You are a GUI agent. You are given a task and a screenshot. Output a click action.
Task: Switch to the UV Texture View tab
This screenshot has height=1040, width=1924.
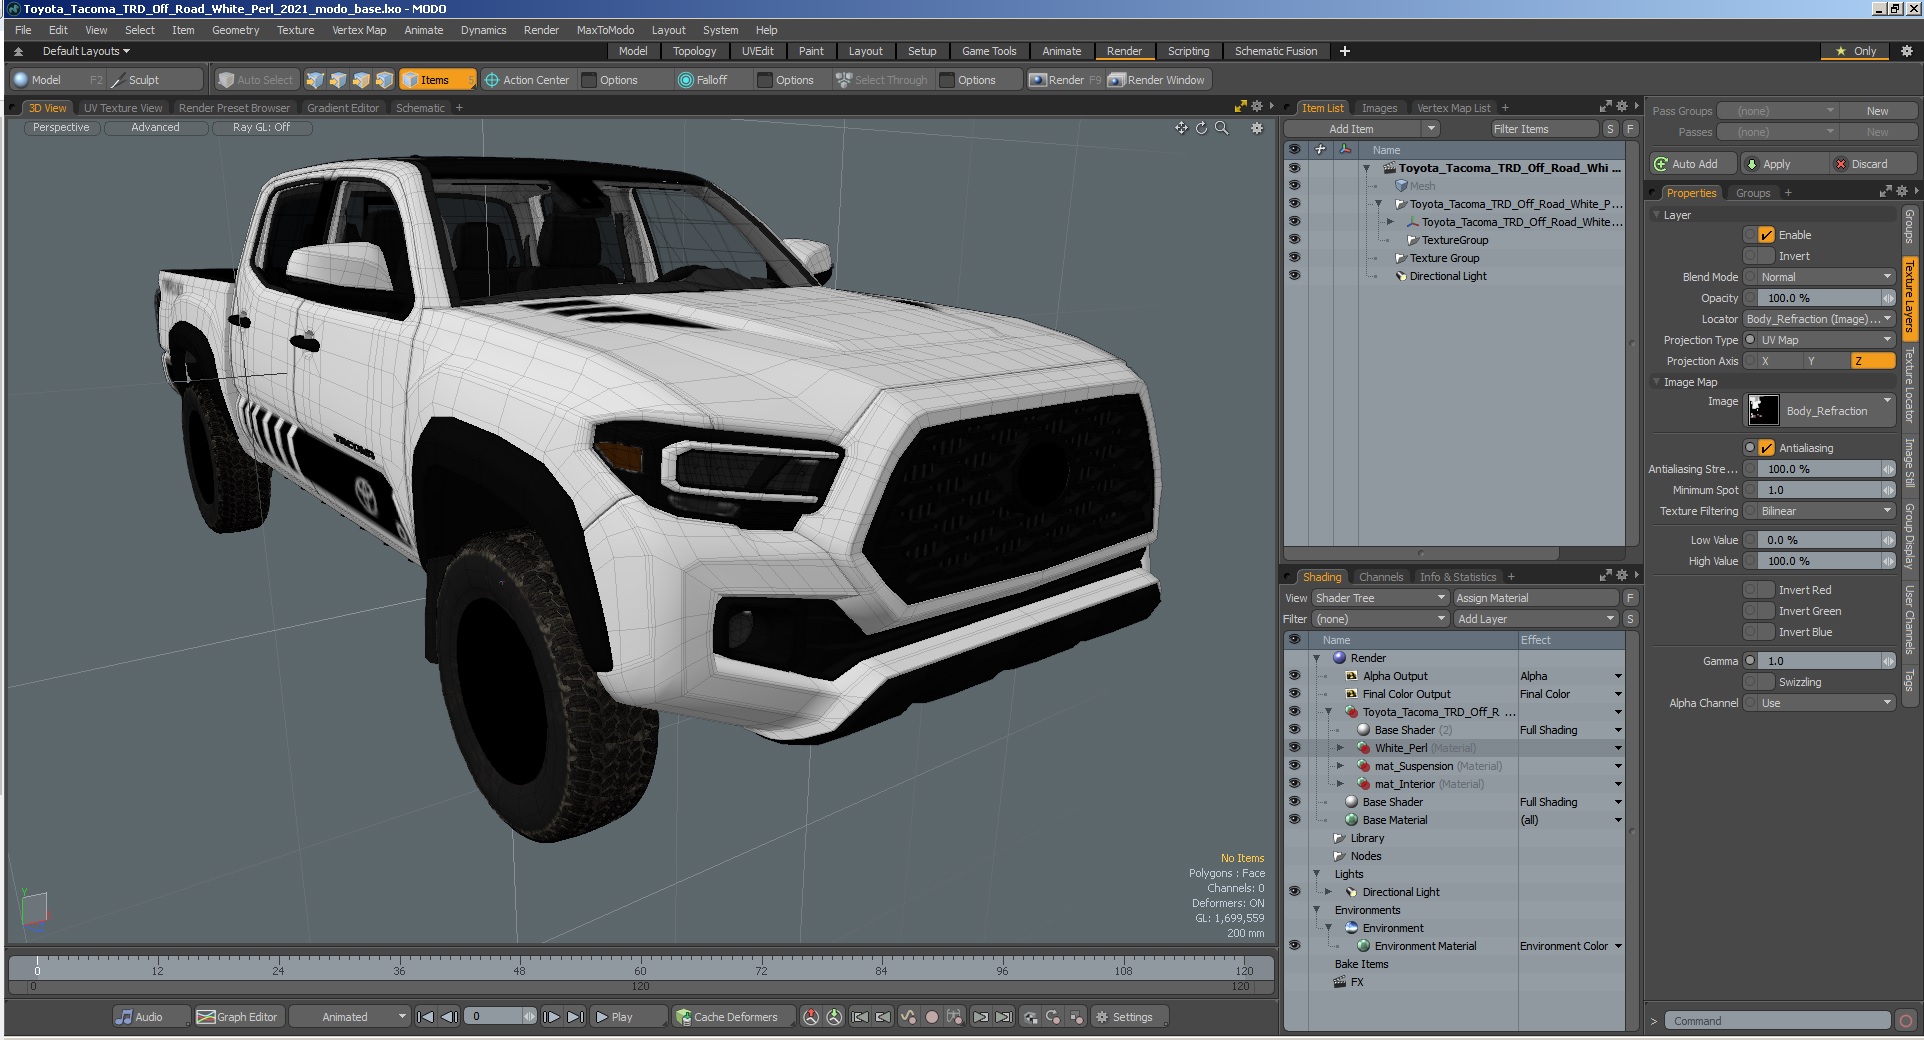point(123,108)
